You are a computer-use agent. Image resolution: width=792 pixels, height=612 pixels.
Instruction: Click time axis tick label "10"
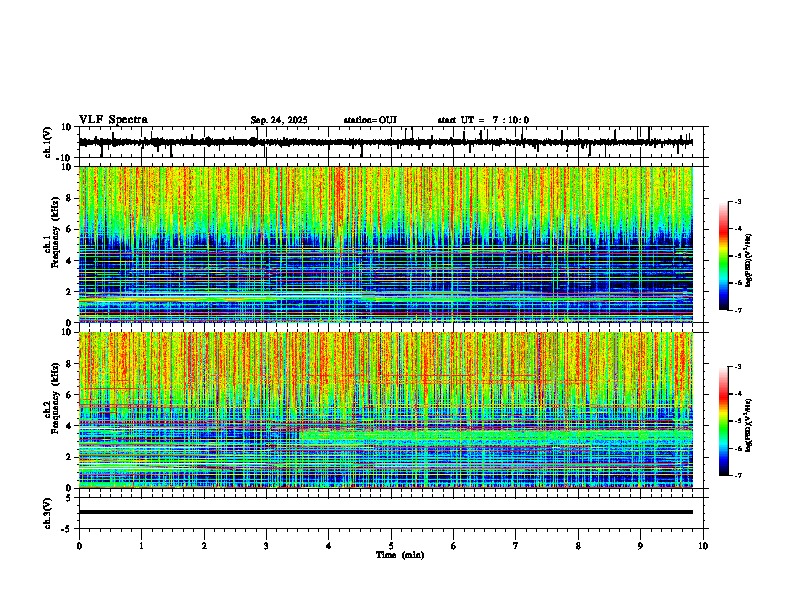[x=703, y=546]
